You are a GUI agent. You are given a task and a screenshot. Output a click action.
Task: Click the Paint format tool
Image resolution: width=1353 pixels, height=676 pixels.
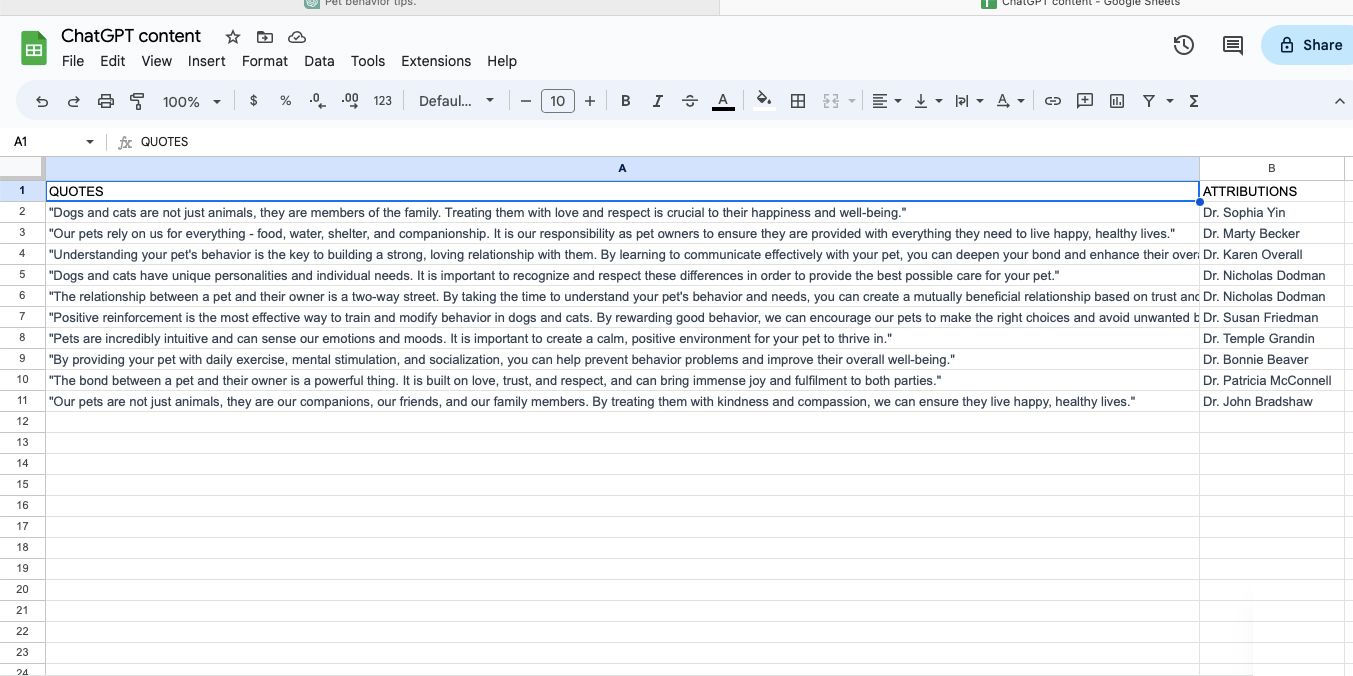[137, 100]
